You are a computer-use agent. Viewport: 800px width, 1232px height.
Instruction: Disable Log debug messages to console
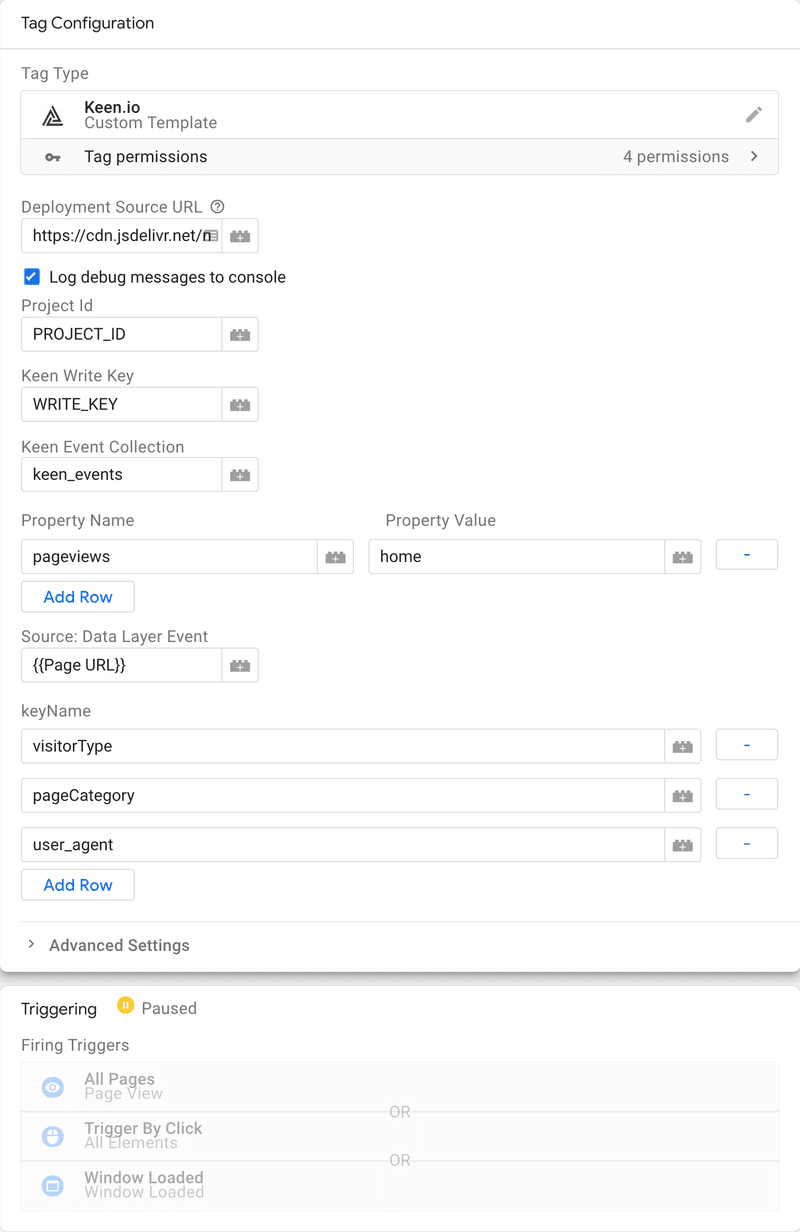pos(29,277)
